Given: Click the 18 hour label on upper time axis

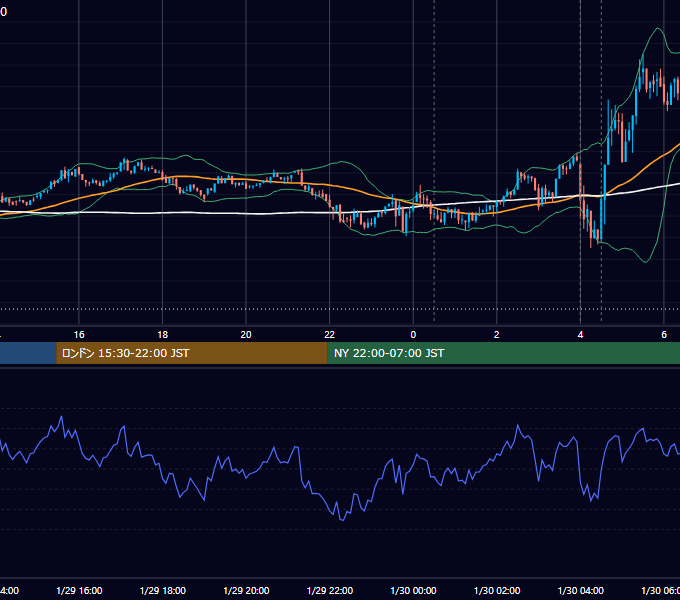Looking at the screenshot, I should click(x=163, y=335).
